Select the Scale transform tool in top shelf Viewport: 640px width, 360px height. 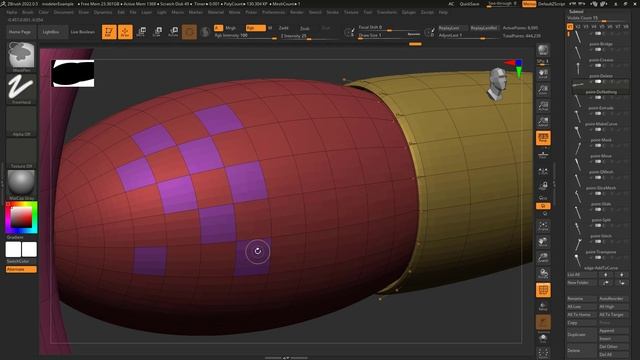(x=157, y=32)
